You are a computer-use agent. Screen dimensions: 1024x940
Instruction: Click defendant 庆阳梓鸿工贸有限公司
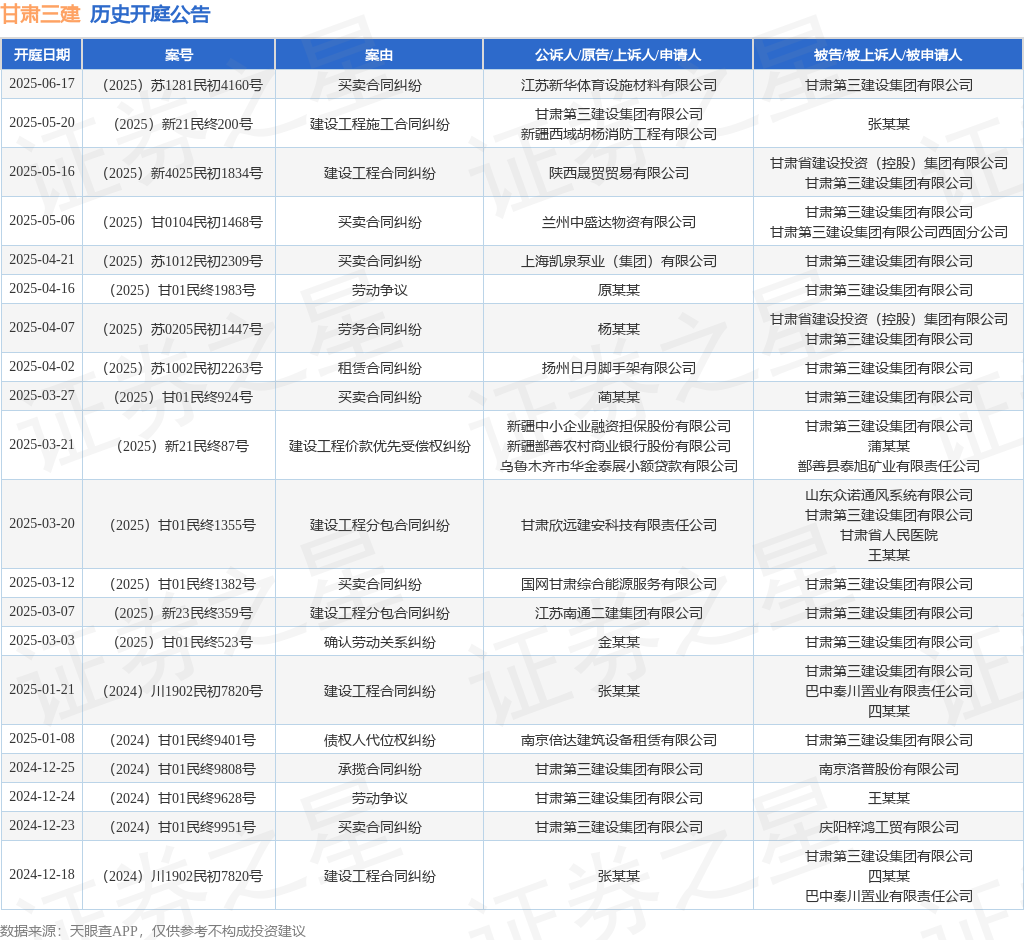(x=888, y=828)
